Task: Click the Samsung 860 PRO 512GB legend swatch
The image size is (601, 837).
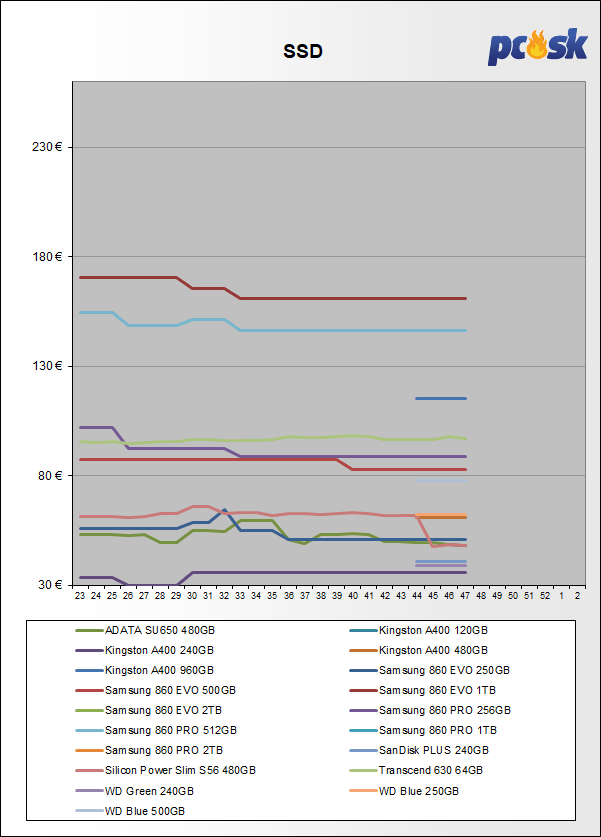Action: (88, 730)
